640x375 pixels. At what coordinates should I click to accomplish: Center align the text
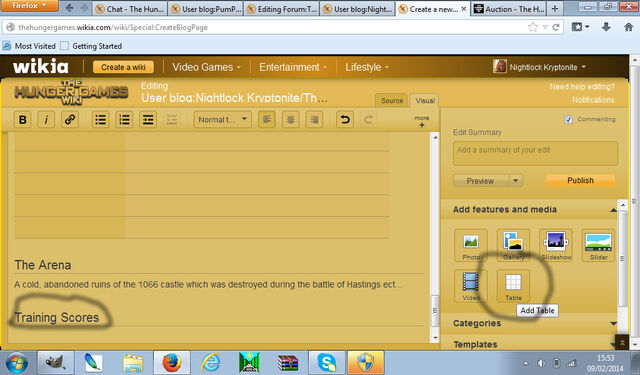(290, 120)
